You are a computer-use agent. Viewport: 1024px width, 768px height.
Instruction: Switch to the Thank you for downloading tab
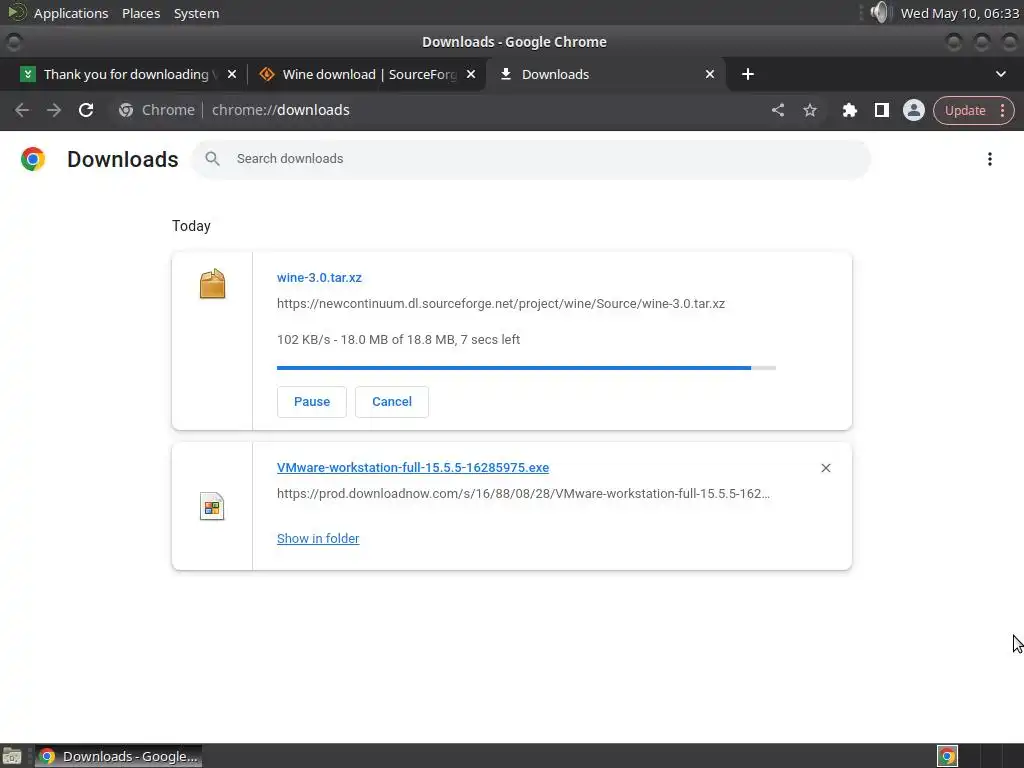pyautogui.click(x=126, y=74)
